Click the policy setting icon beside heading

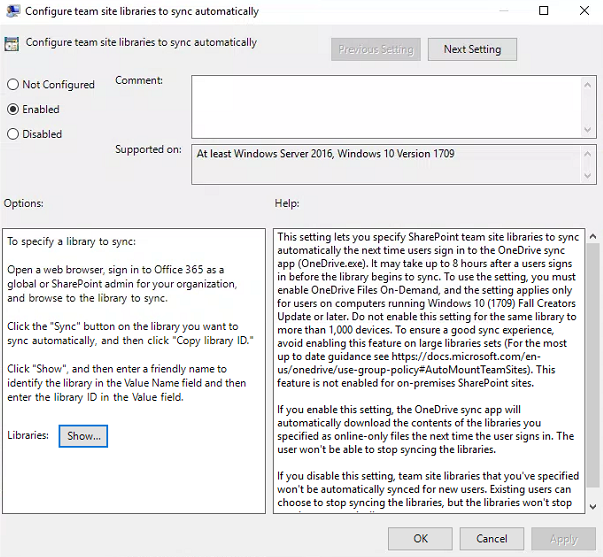(x=12, y=43)
